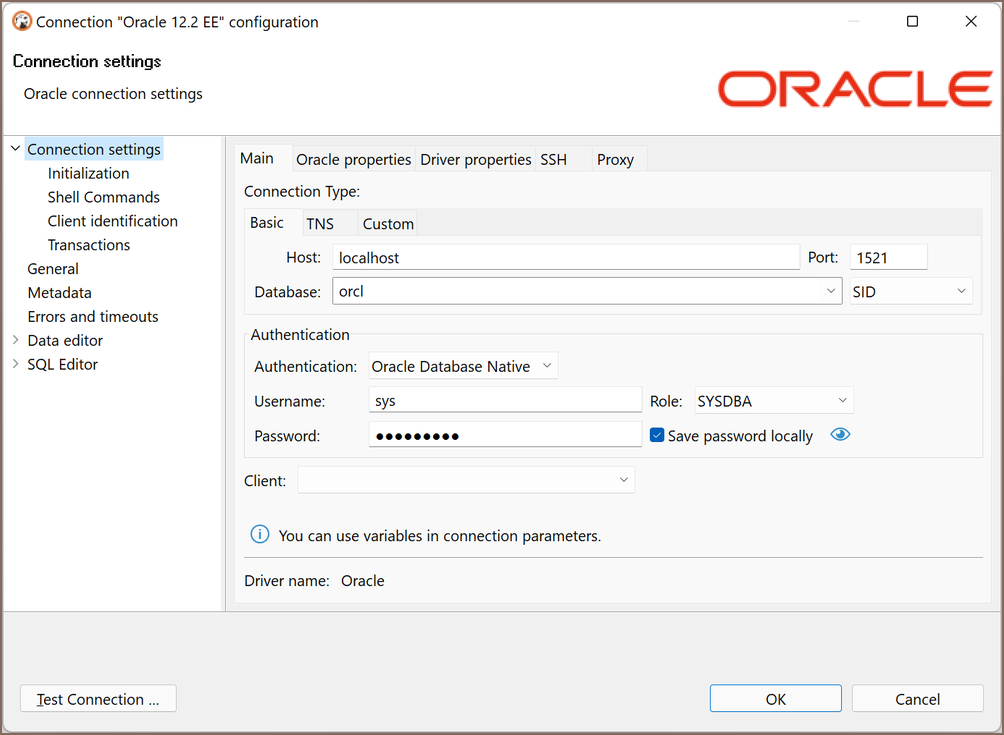Click the DBeaver icon in title bar
This screenshot has width=1004, height=735.
[21, 21]
